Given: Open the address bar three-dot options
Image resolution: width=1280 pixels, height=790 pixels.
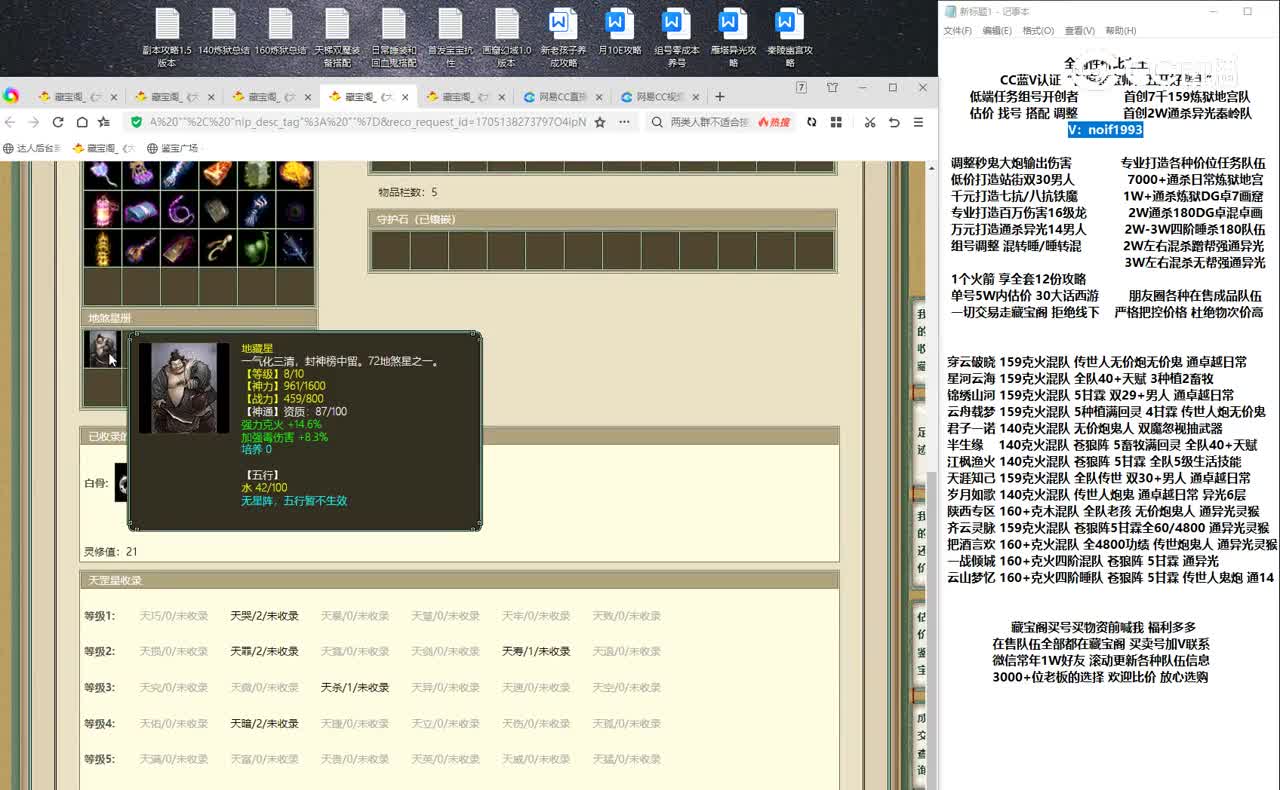Looking at the screenshot, I should [x=624, y=122].
